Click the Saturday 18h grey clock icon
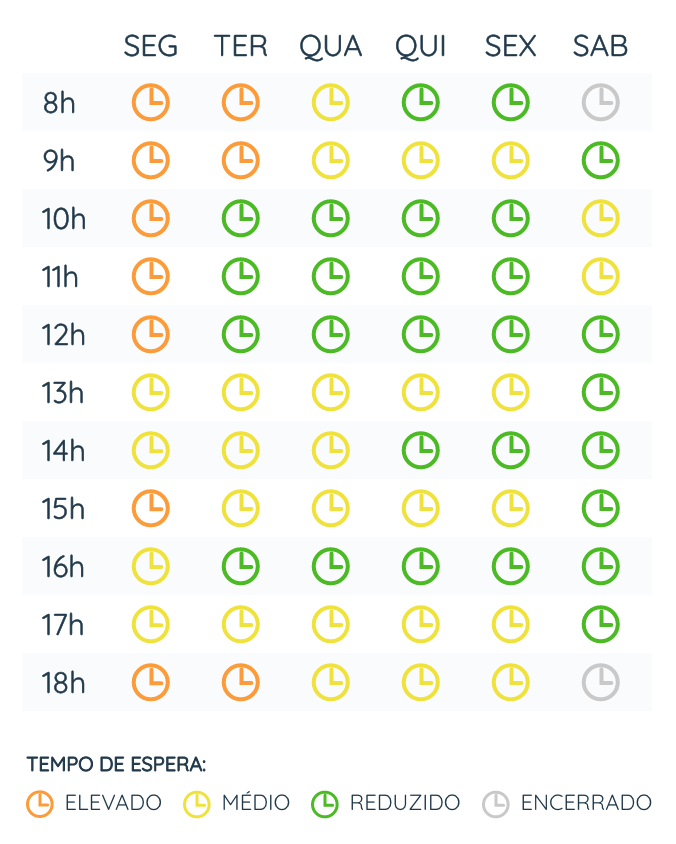 coord(601,682)
